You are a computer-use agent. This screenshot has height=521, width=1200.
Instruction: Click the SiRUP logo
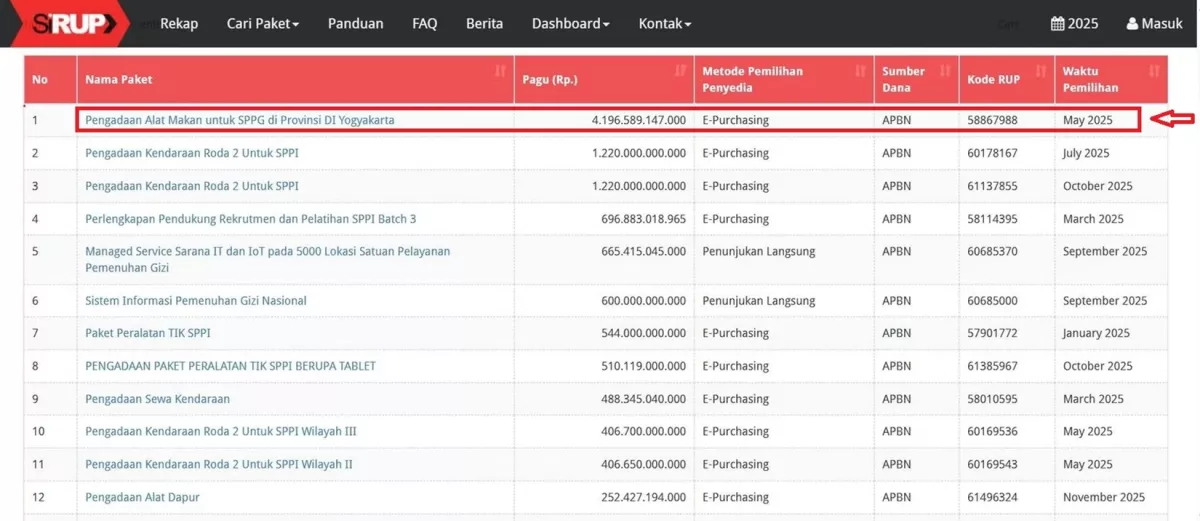[x=70, y=23]
